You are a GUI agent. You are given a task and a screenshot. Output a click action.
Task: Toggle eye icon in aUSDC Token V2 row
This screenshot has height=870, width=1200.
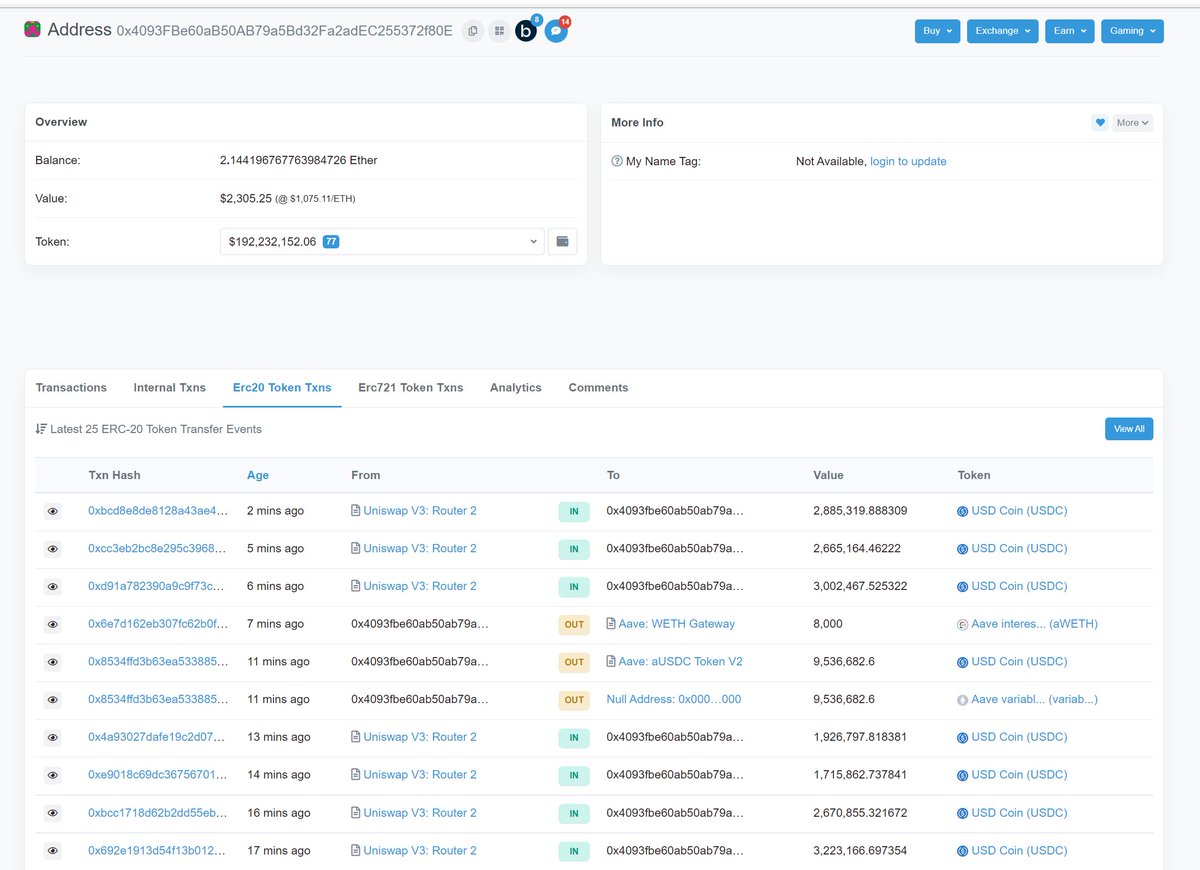pyautogui.click(x=53, y=662)
